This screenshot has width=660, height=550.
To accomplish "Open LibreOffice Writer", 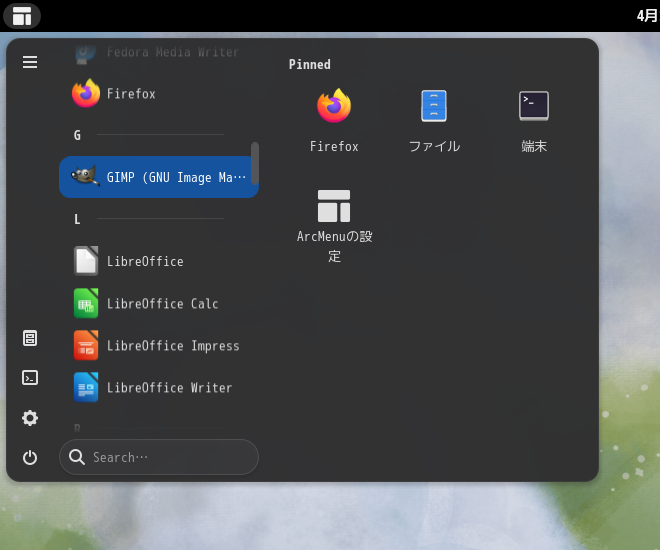I will tap(159, 388).
